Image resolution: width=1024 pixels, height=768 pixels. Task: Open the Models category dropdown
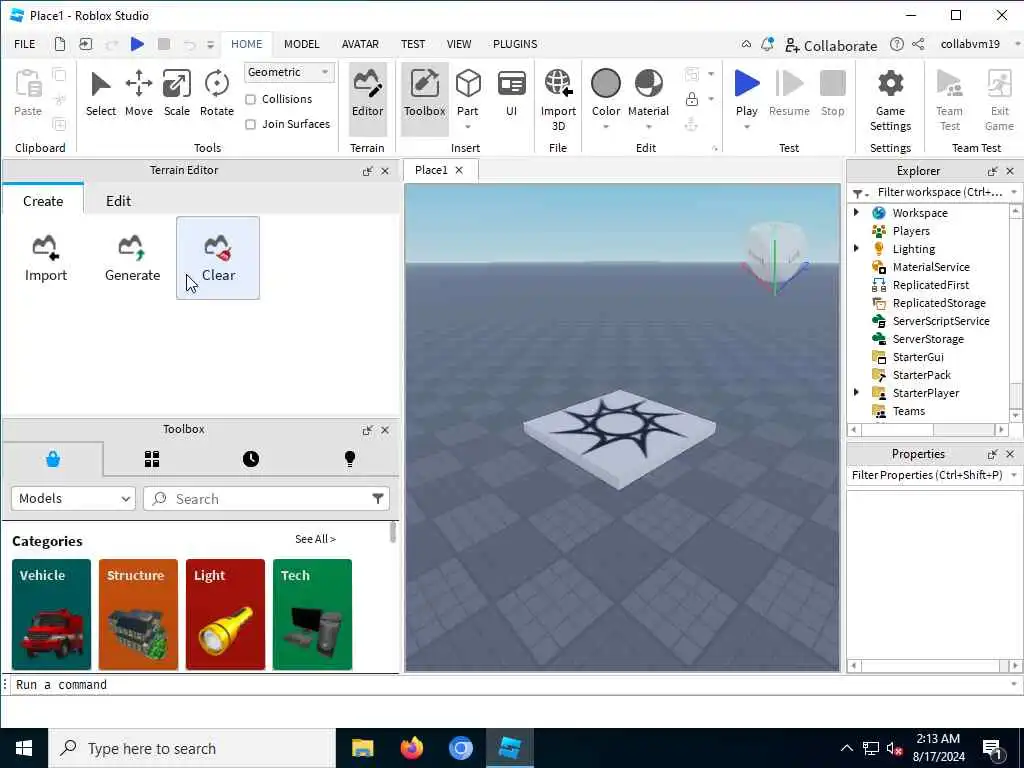tap(73, 499)
